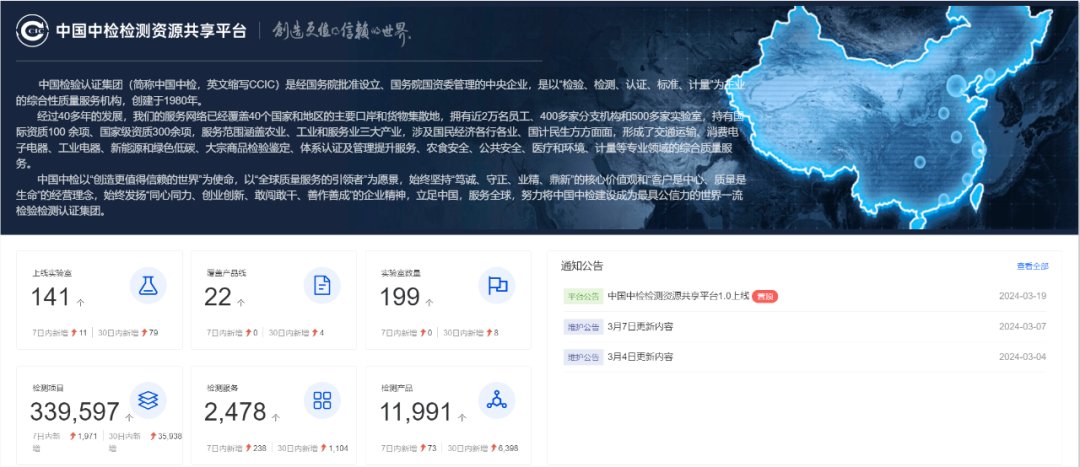Click the CCIC circular logo
This screenshot has height=467, width=1080.
33,31
